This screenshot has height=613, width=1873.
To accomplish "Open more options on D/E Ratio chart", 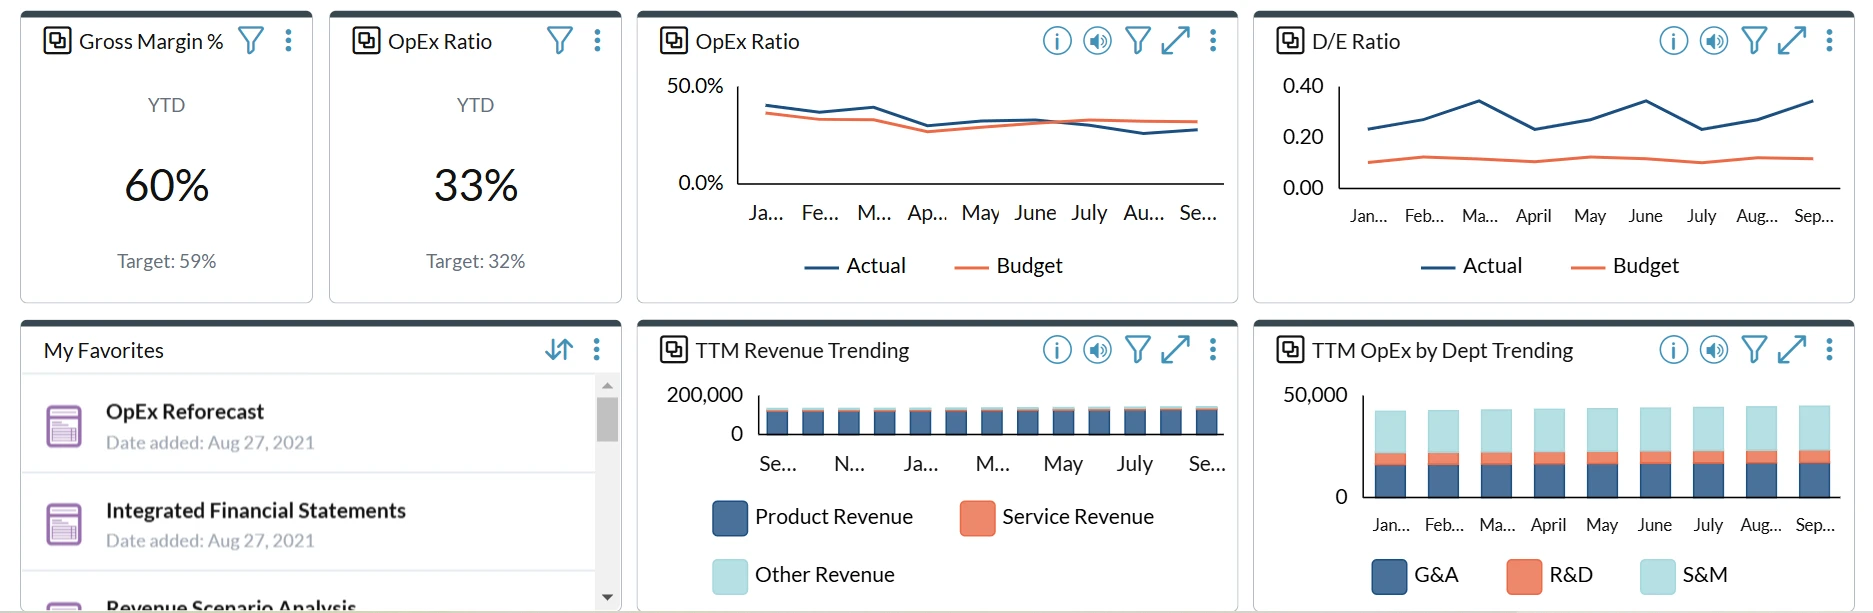I will click(x=1829, y=41).
